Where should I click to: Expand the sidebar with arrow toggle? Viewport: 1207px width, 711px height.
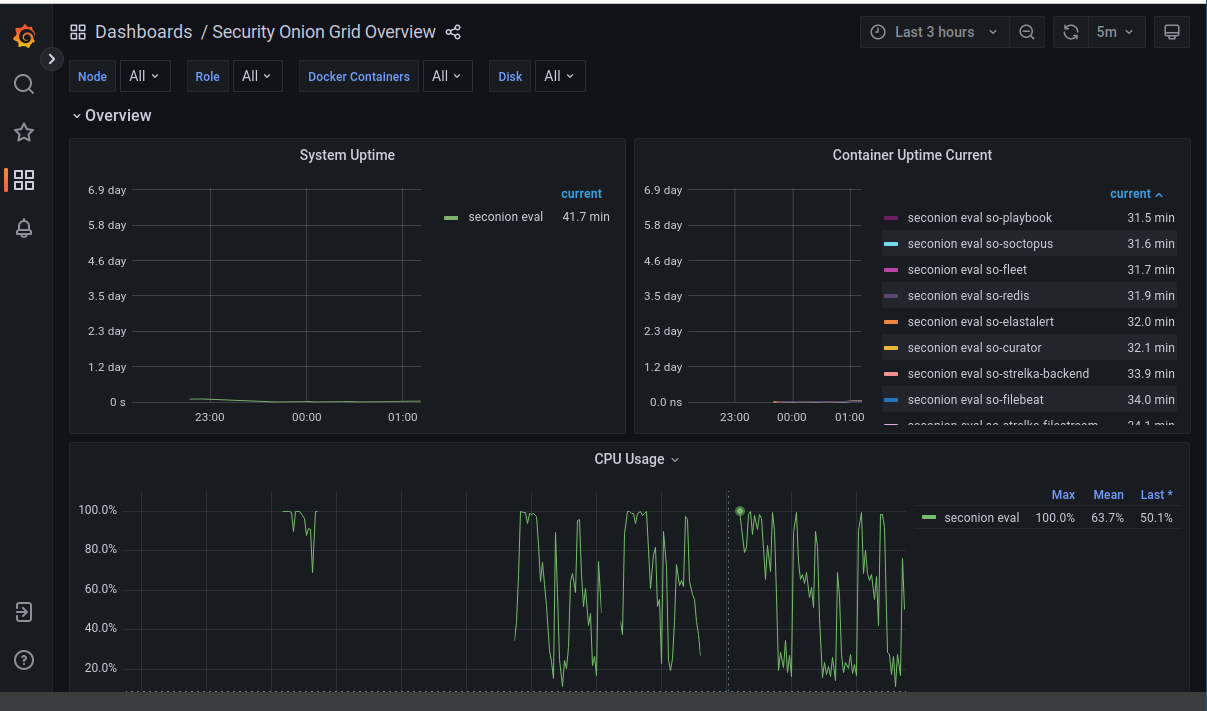(x=52, y=59)
